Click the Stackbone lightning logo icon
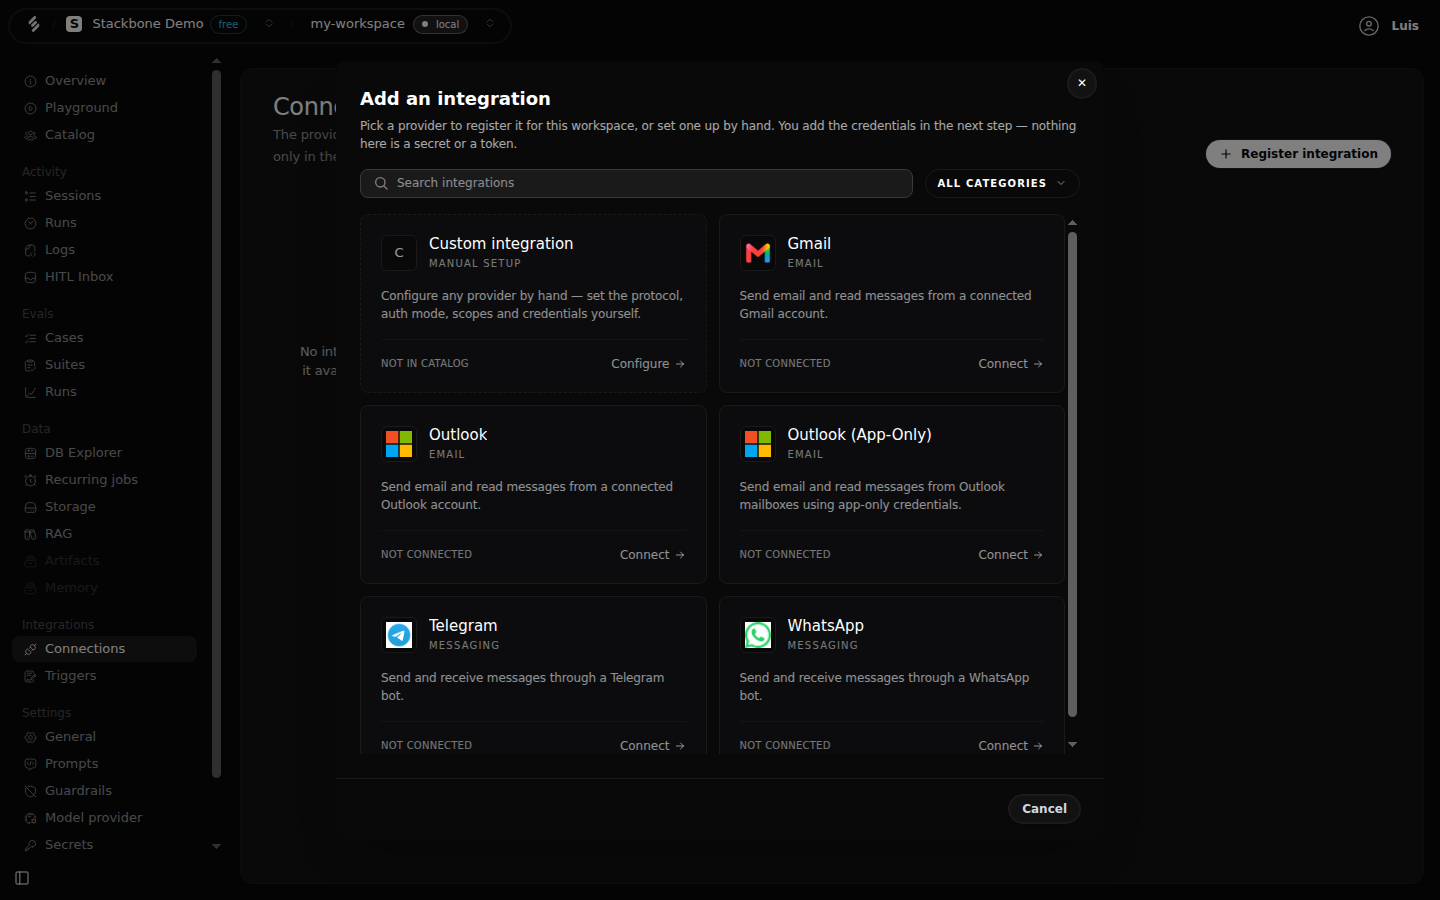Image resolution: width=1440 pixels, height=900 pixels. click(x=34, y=24)
